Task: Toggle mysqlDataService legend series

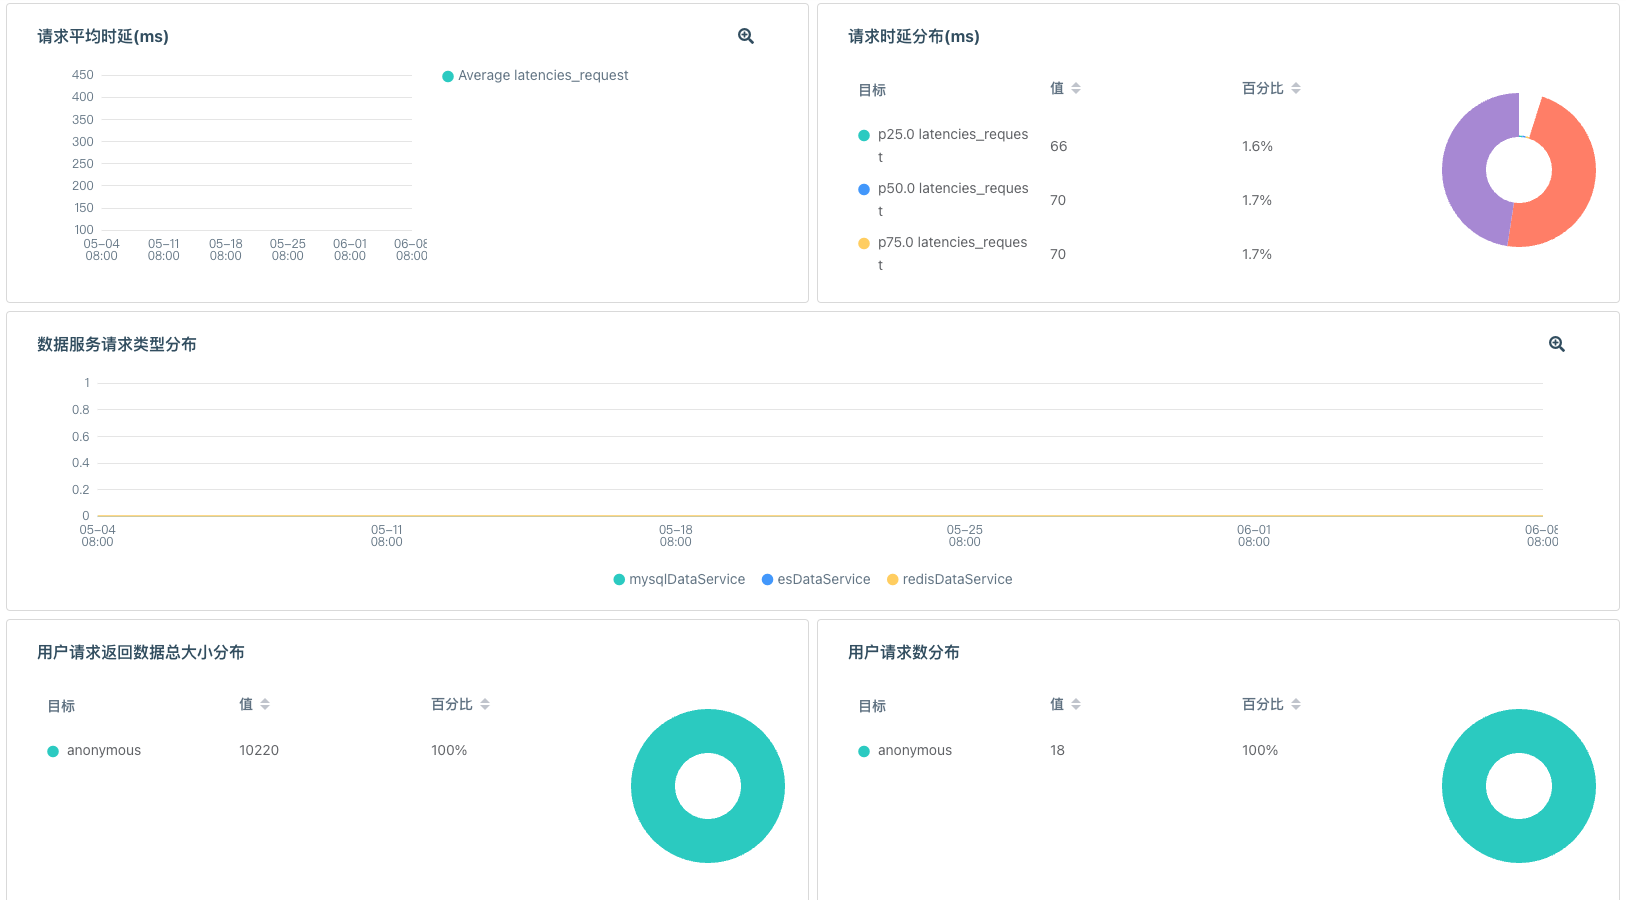Action: (679, 580)
